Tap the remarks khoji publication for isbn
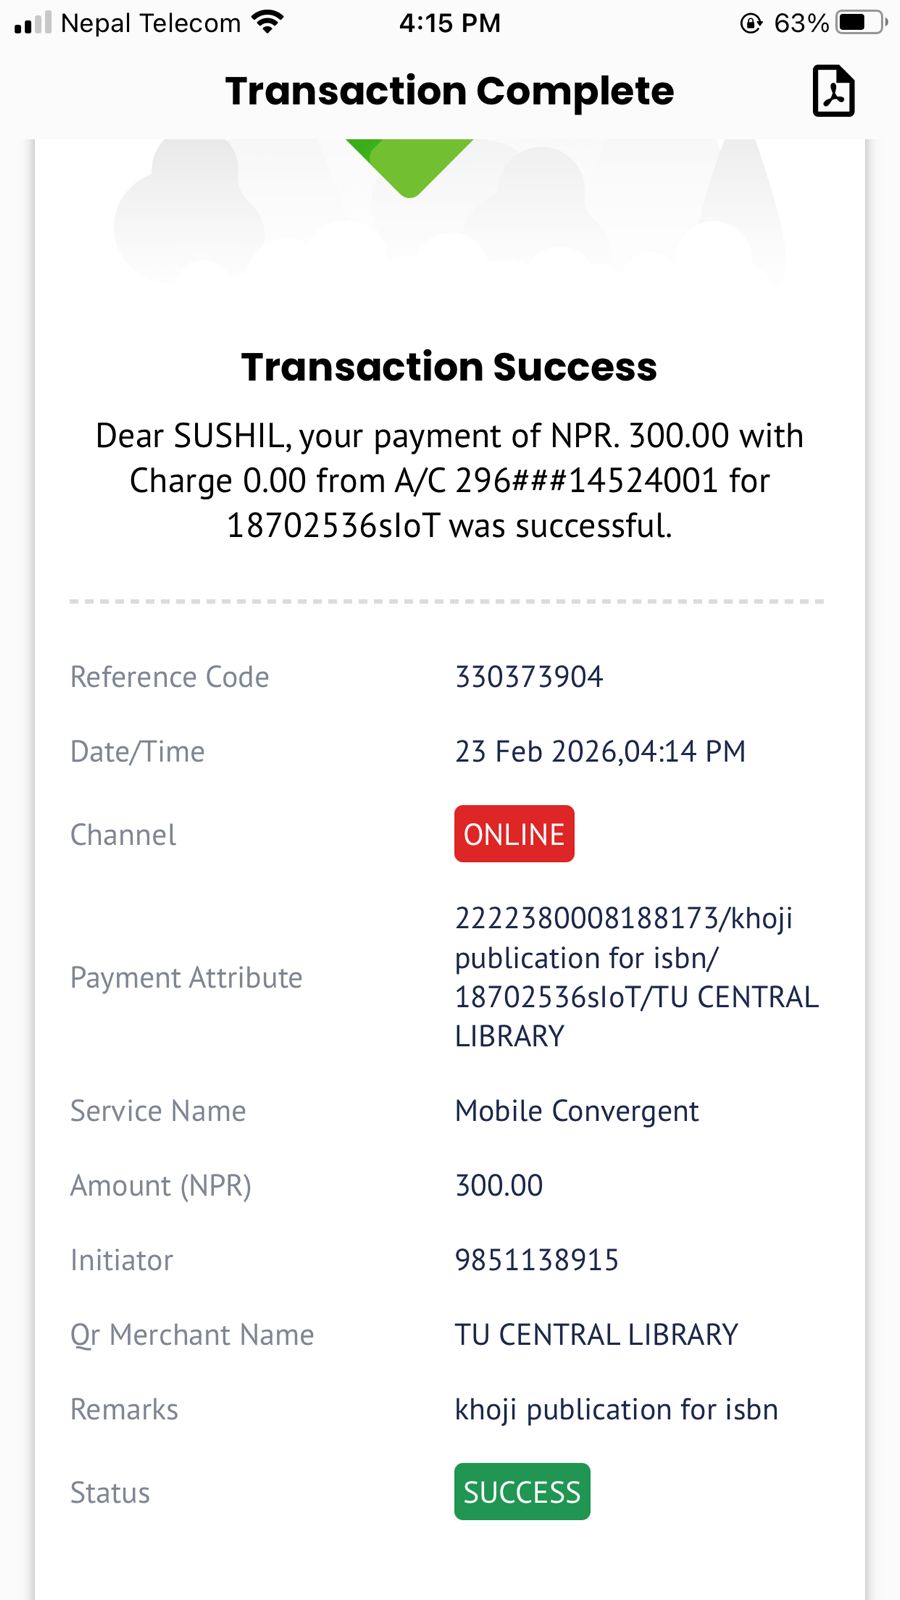Viewport: 900px width, 1600px height. pyautogui.click(x=616, y=1410)
